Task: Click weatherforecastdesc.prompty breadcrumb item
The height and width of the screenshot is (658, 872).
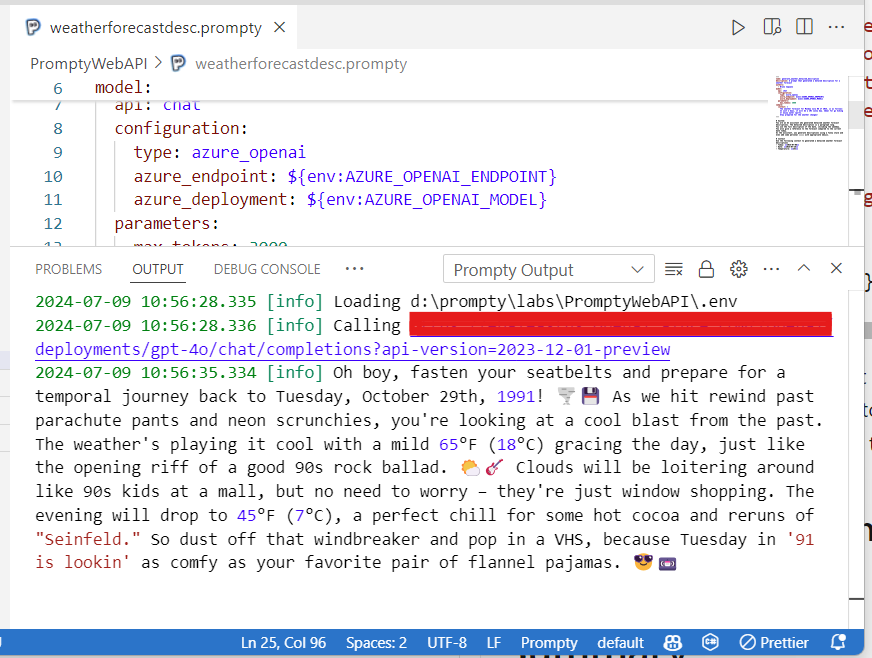Action: click(x=301, y=64)
